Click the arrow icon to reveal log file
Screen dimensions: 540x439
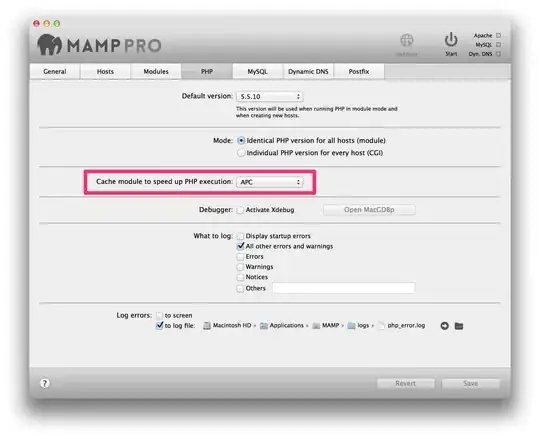(x=444, y=326)
